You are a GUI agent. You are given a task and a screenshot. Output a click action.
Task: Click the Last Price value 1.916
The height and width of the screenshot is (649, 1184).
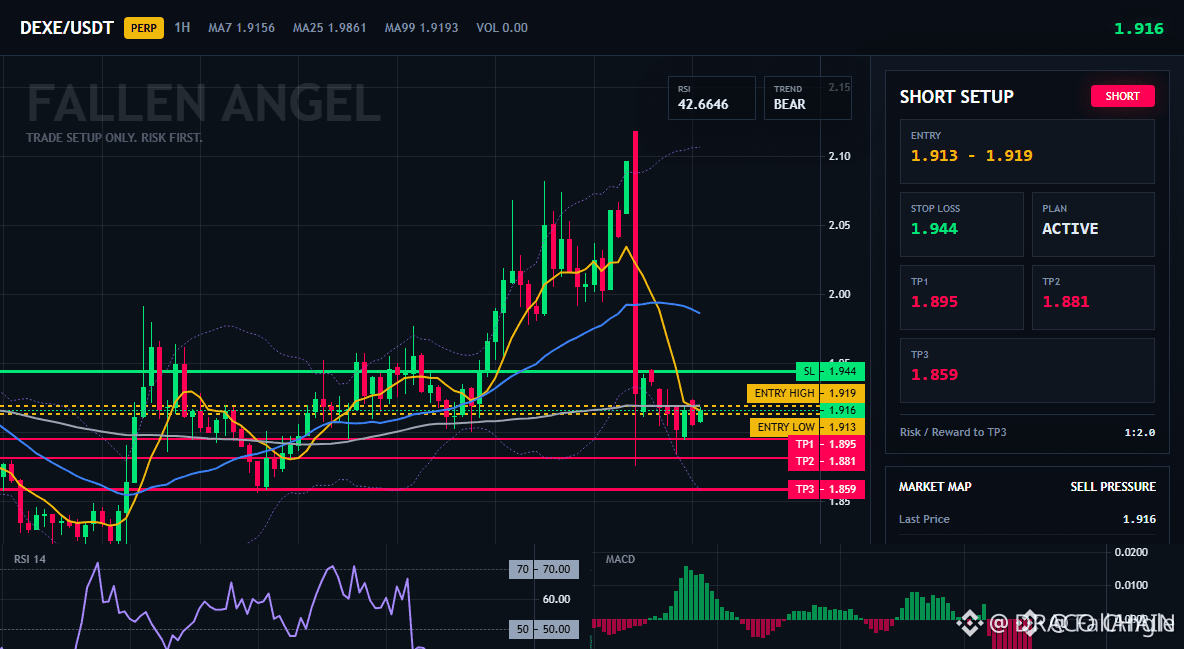[1139, 519]
